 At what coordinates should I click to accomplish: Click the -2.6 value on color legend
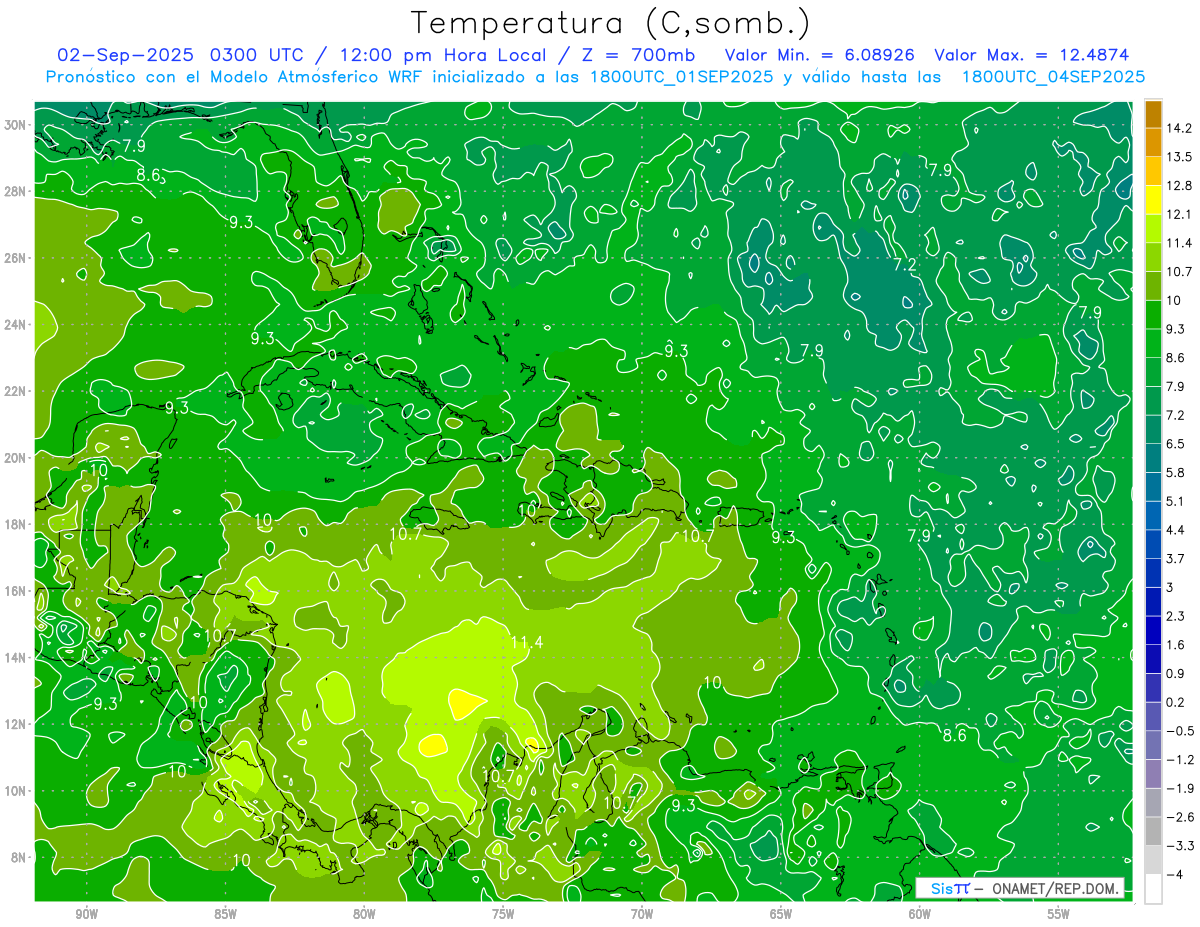tap(1178, 816)
